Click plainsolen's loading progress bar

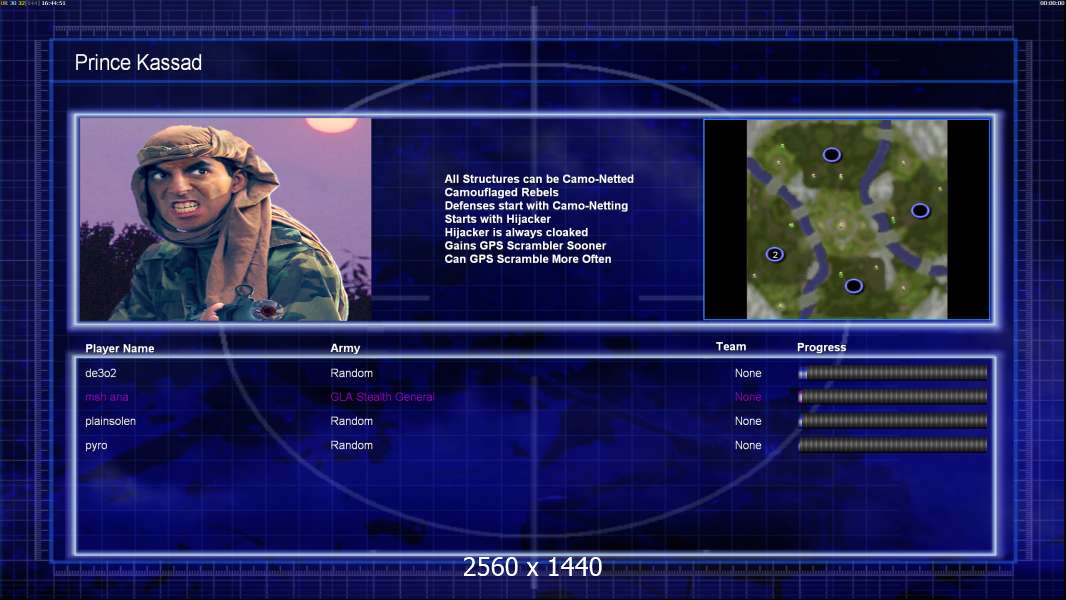[x=893, y=421]
